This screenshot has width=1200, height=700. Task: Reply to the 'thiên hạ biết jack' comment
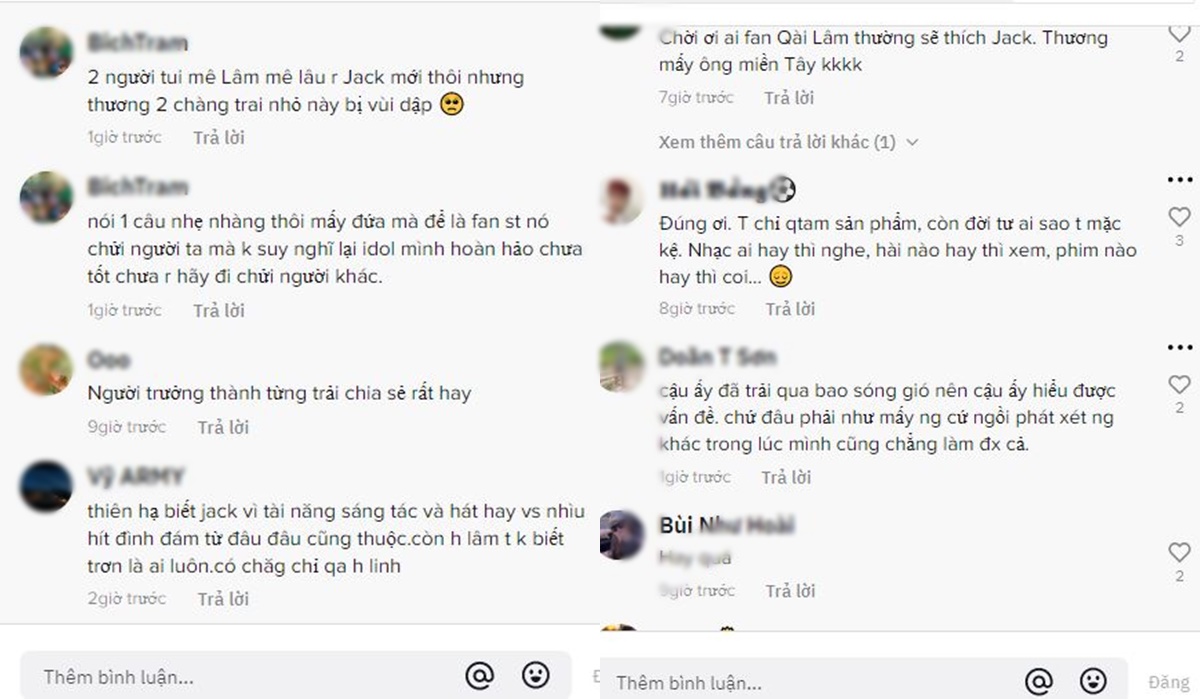(223, 599)
